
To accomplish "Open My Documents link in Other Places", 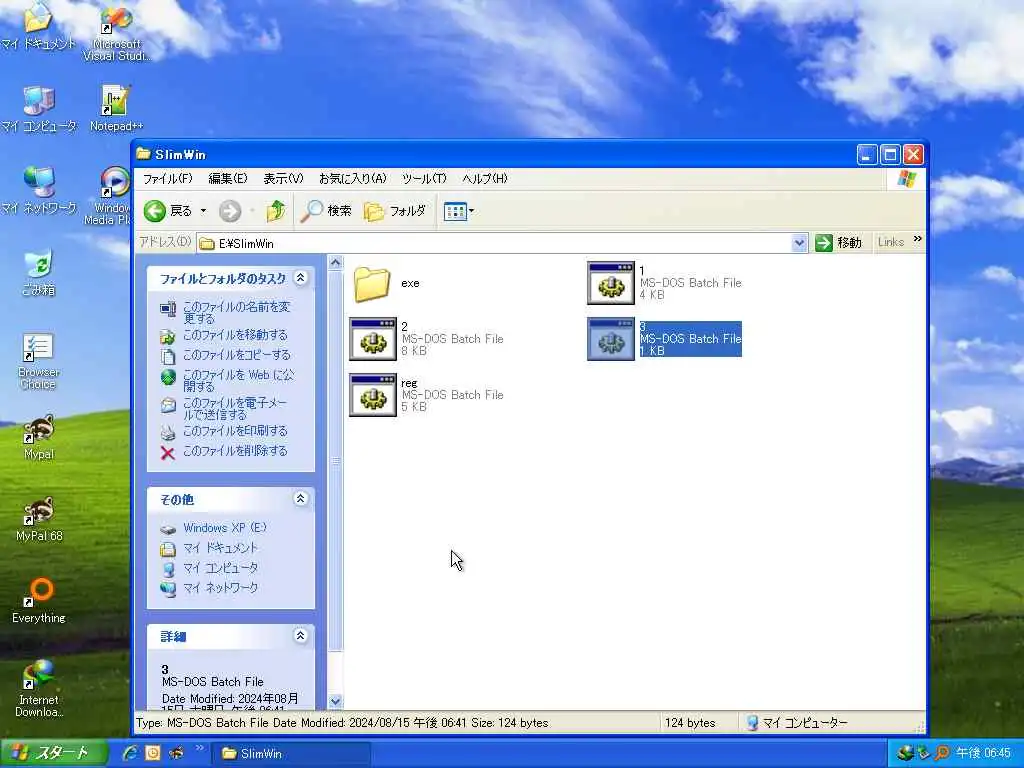I will coord(220,548).
